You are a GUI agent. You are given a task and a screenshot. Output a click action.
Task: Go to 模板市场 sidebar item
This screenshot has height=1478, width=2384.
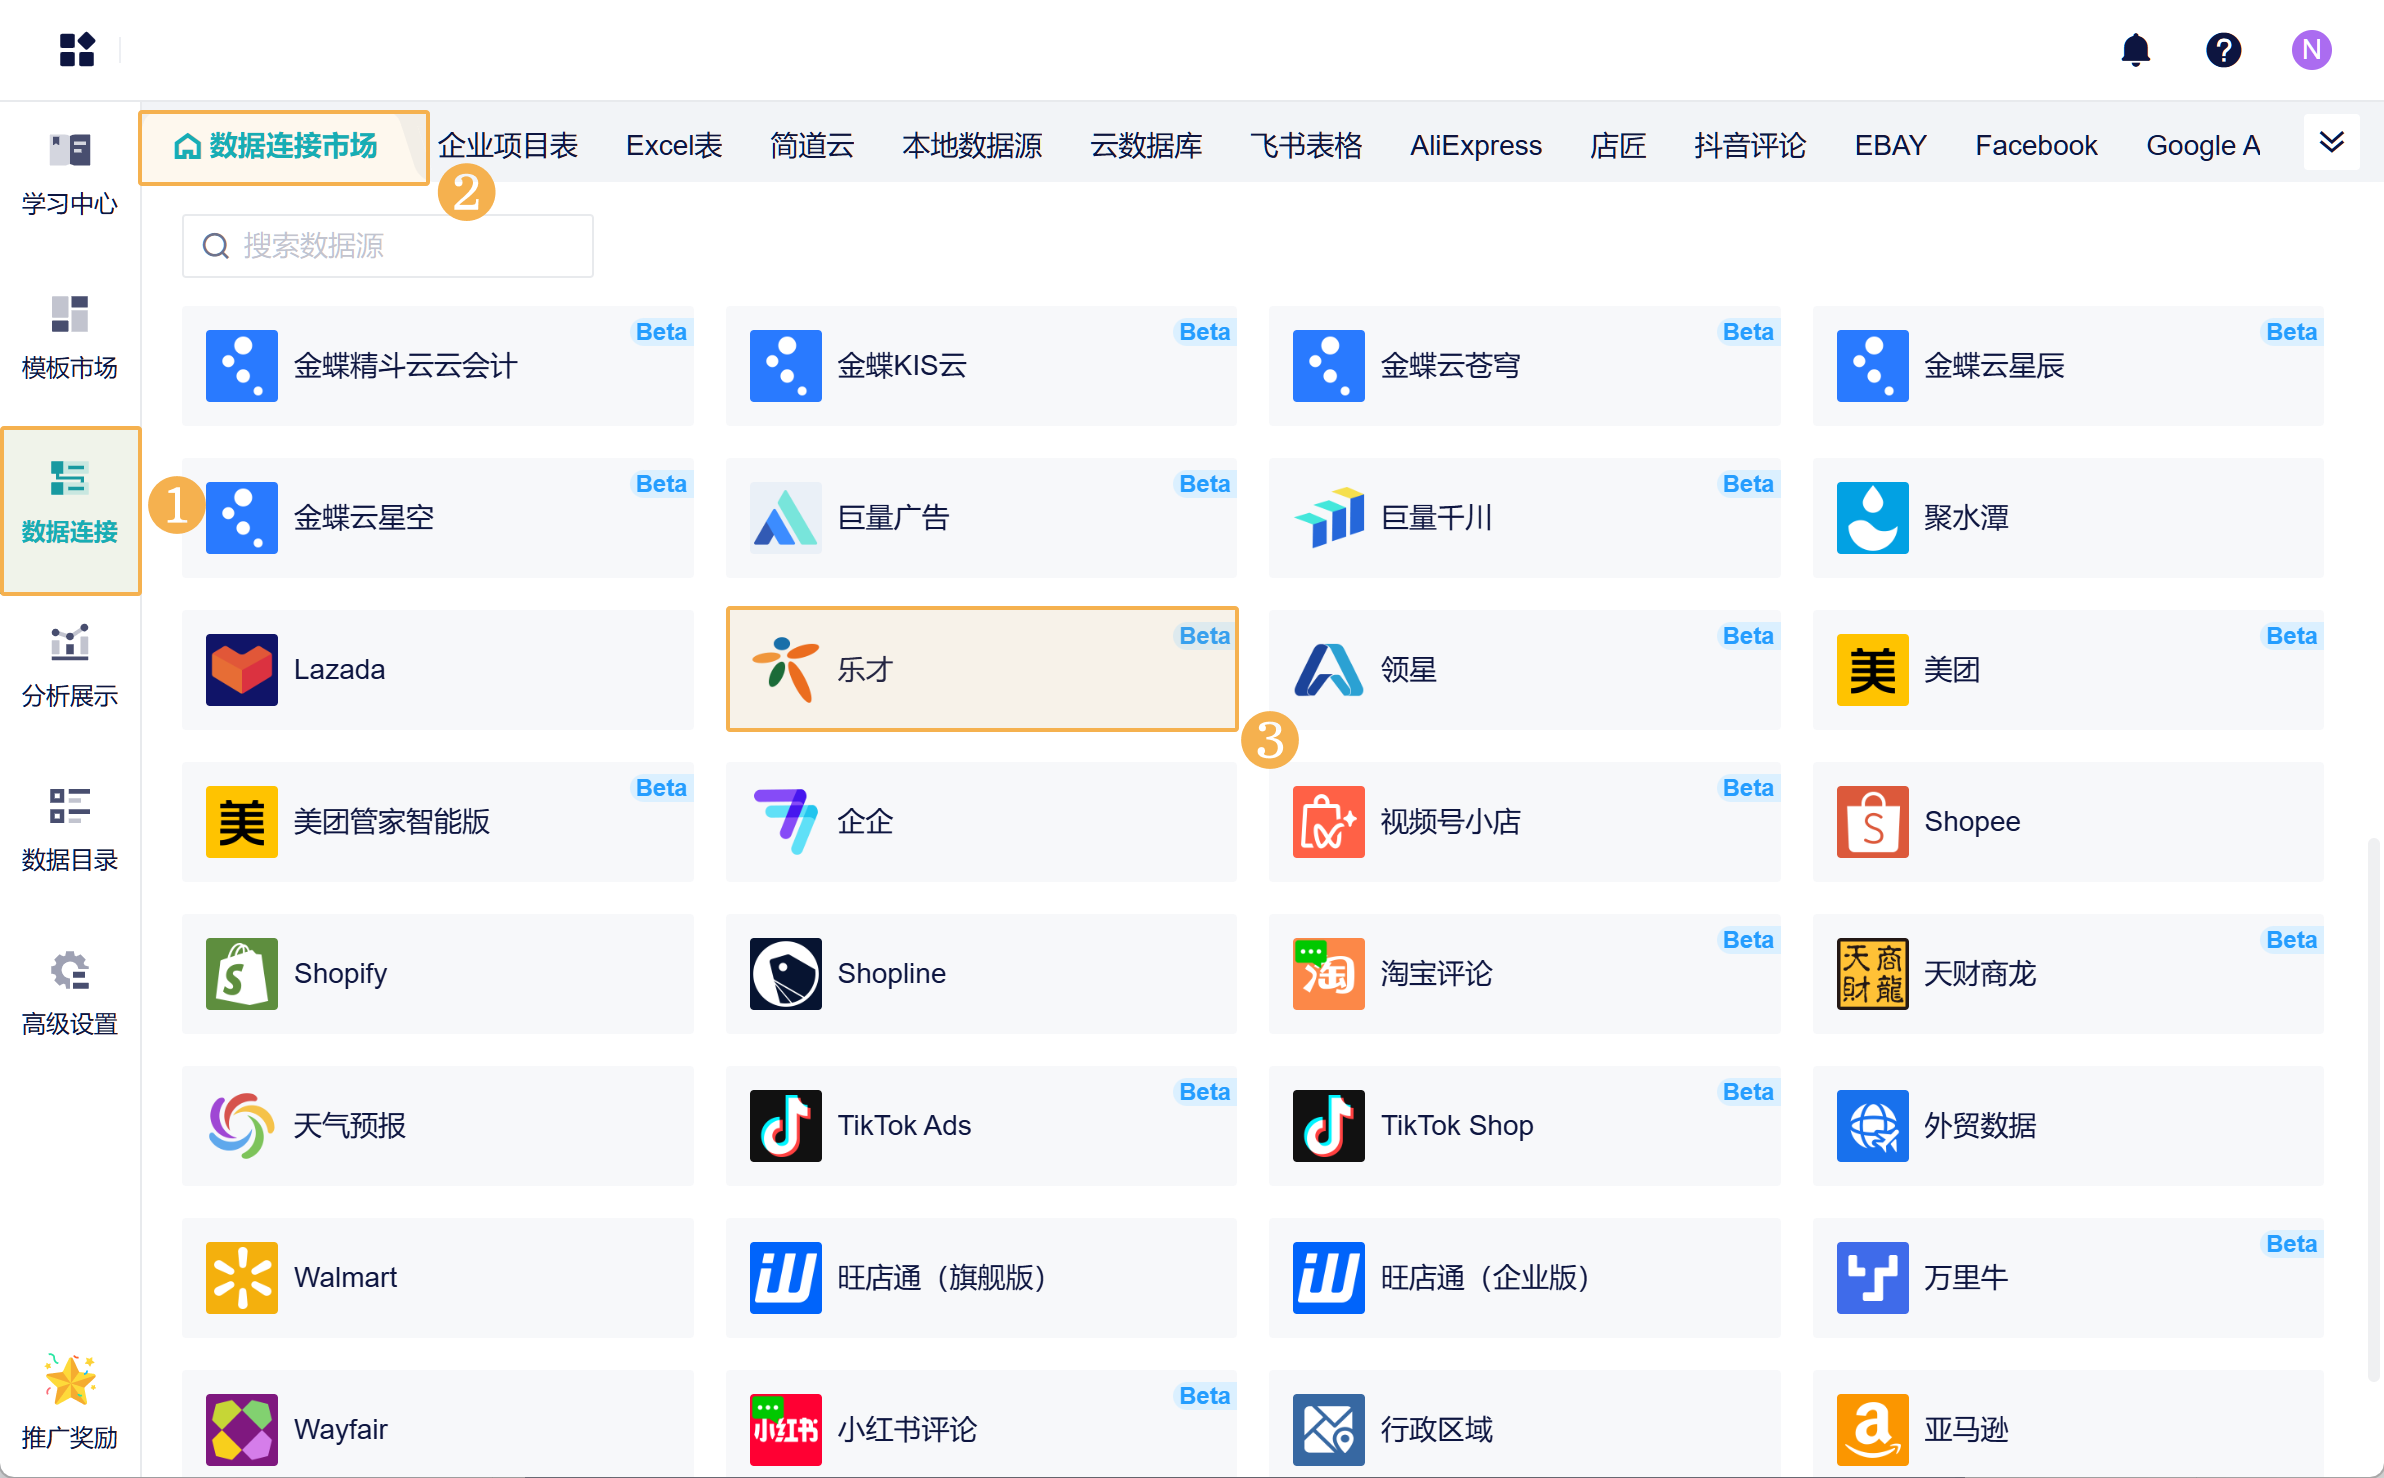pyautogui.click(x=70, y=339)
